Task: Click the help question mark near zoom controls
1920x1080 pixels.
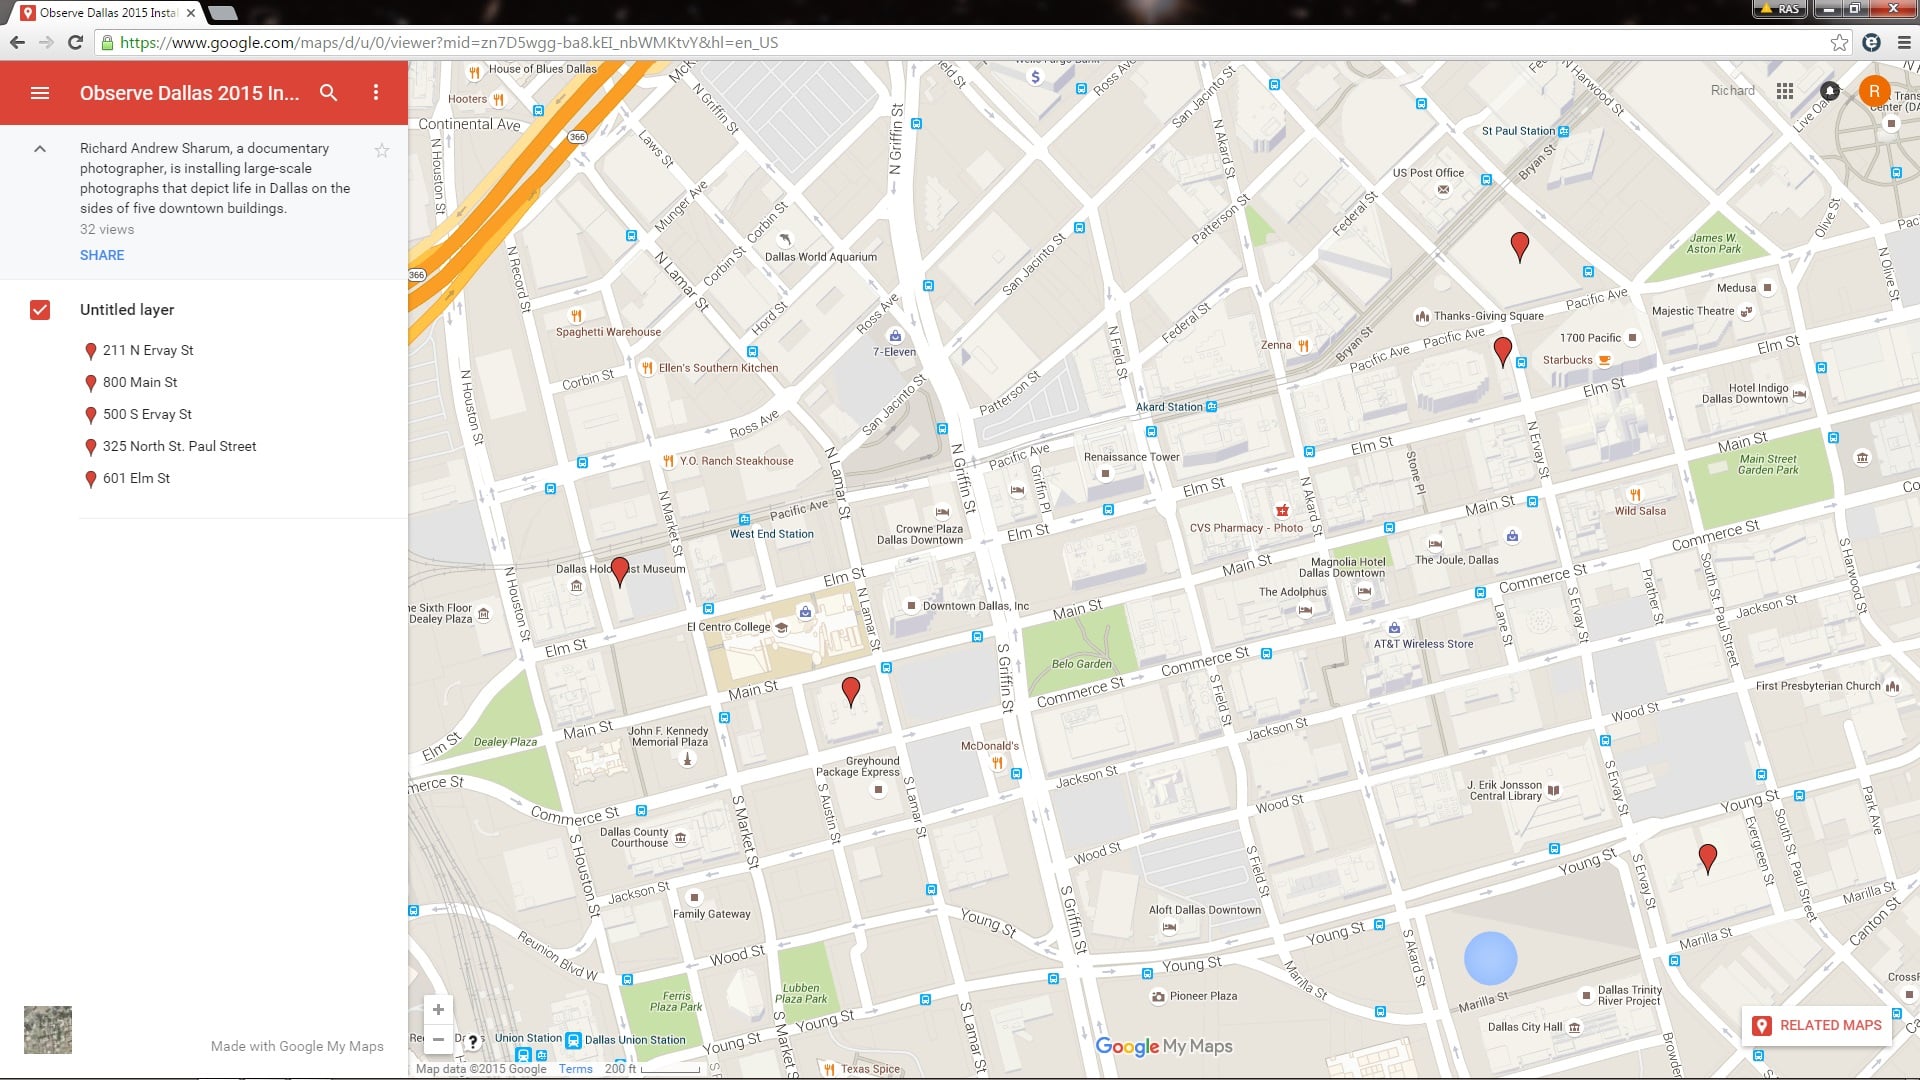Action: pos(473,1040)
